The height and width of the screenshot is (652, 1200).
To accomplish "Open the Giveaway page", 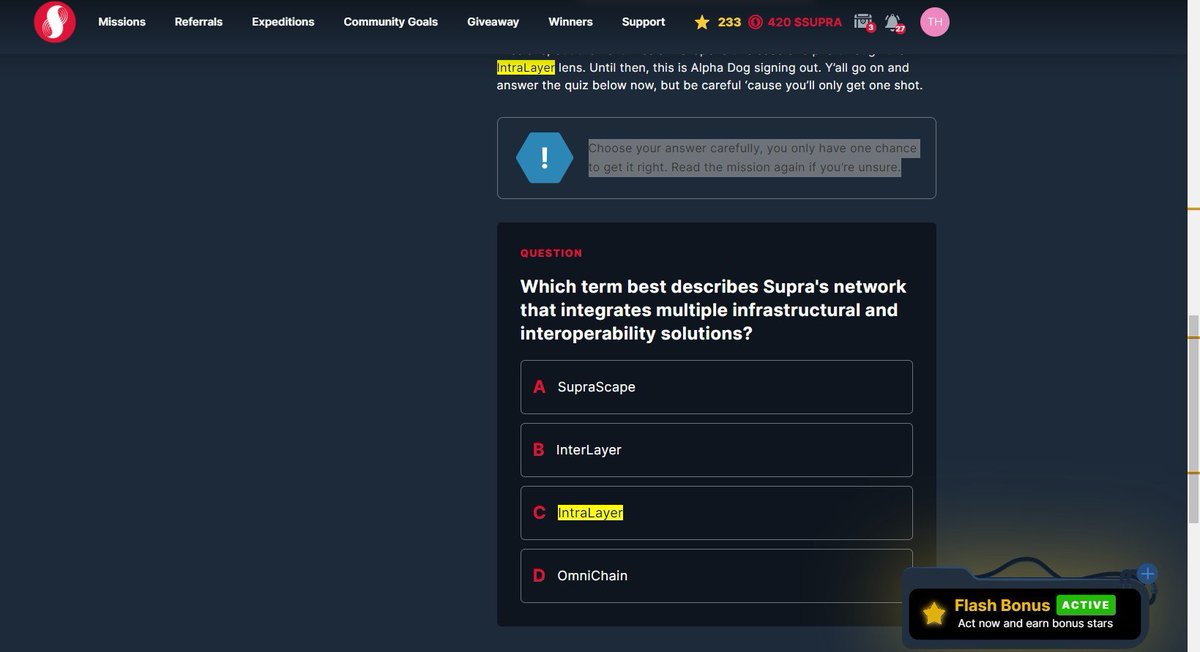I will click(x=493, y=21).
